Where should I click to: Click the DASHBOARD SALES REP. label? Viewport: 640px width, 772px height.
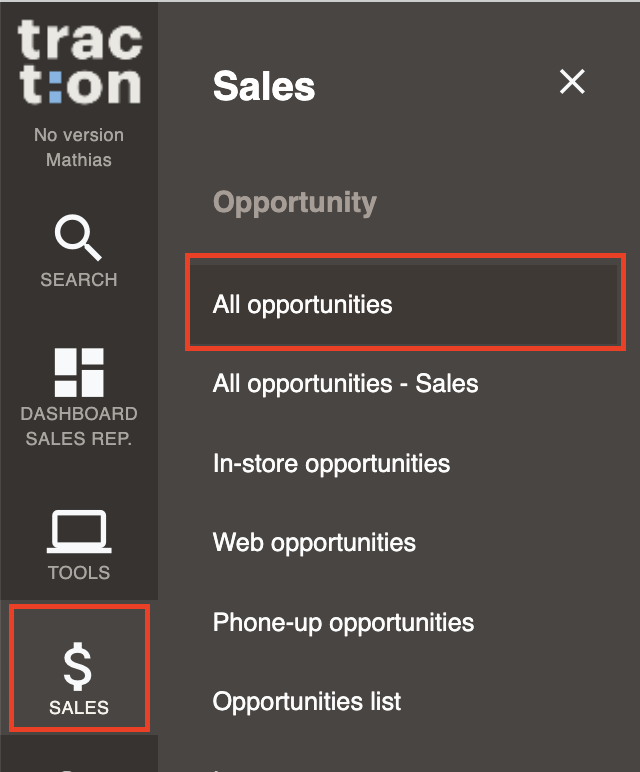click(x=79, y=426)
